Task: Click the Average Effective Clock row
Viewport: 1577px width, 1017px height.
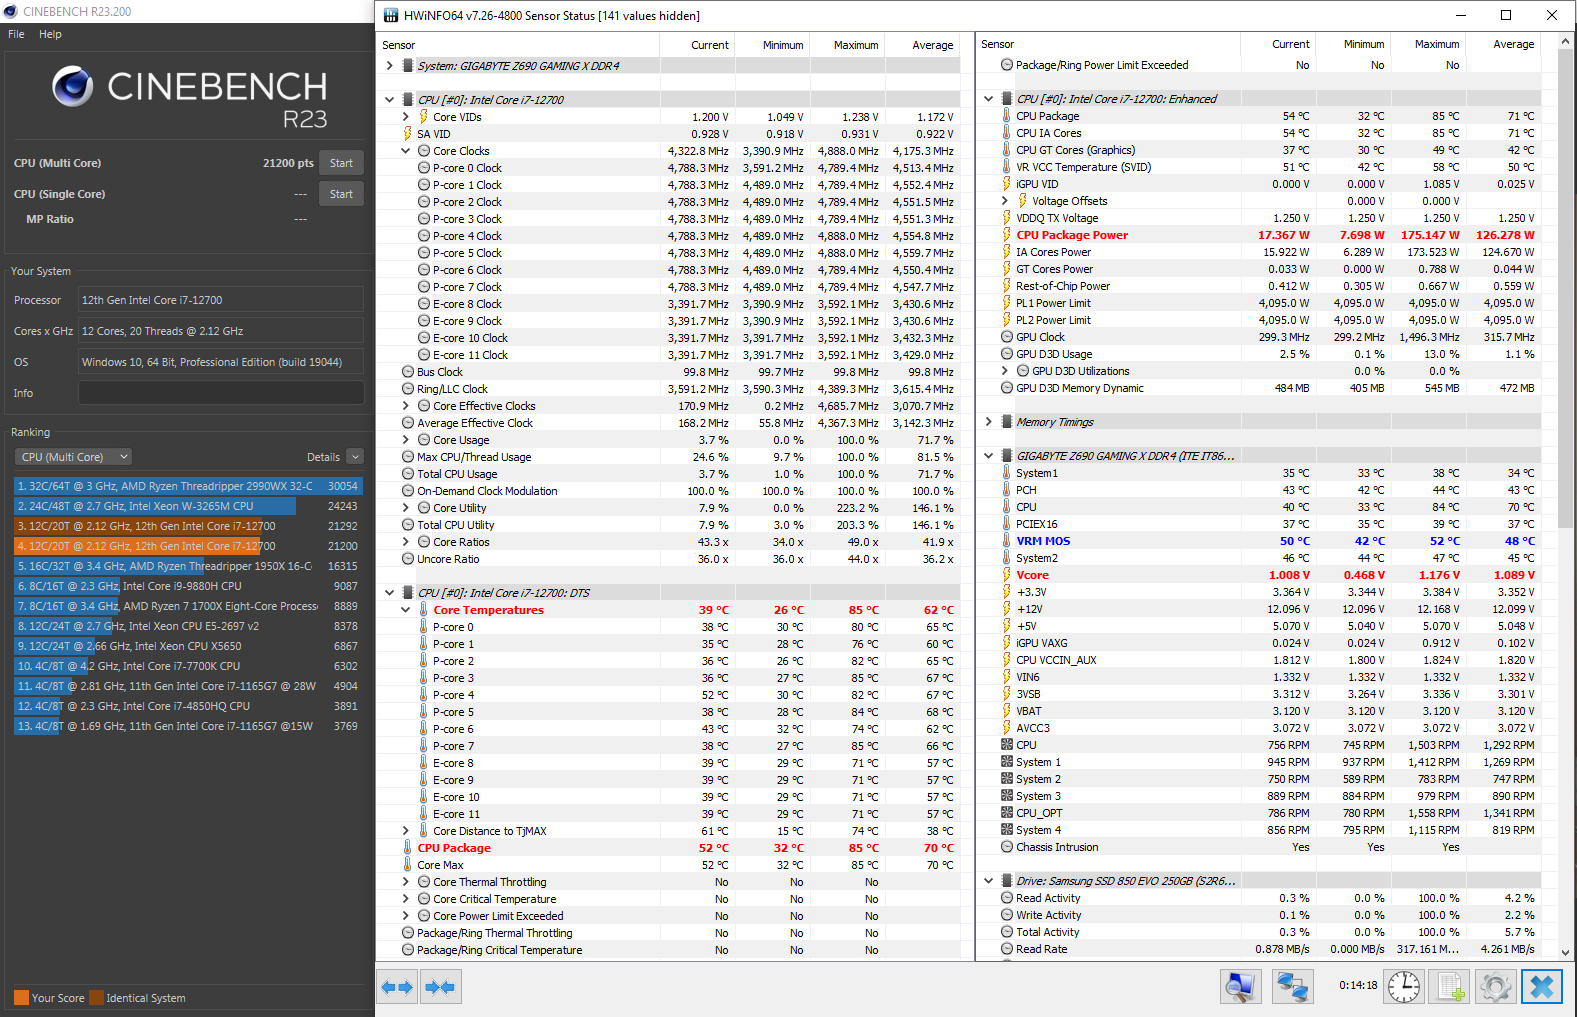Action: point(668,423)
